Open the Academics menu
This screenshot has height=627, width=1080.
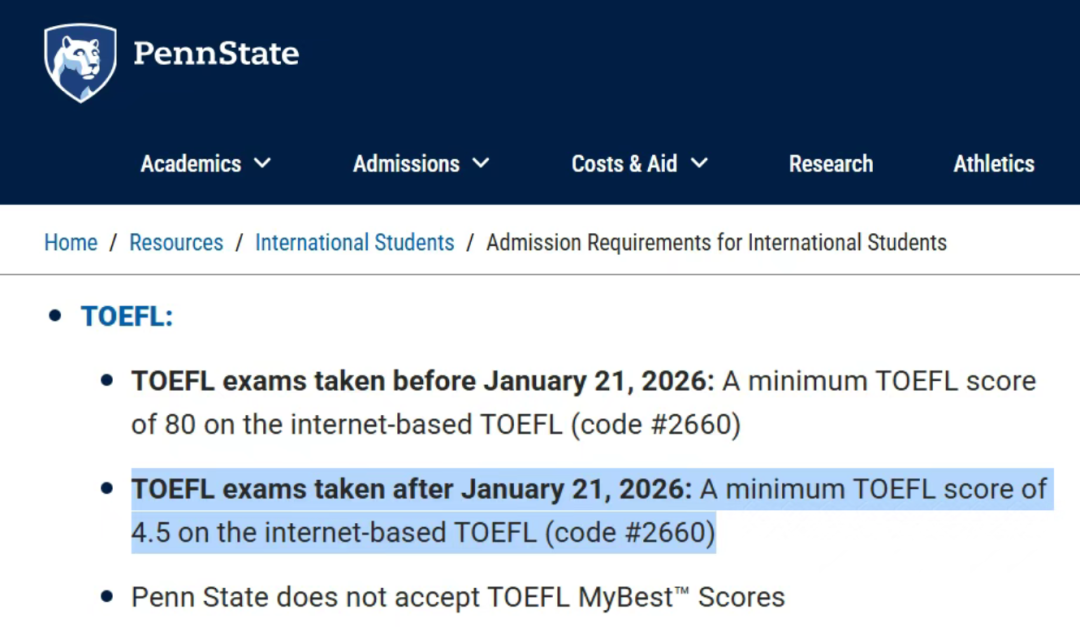click(x=191, y=164)
